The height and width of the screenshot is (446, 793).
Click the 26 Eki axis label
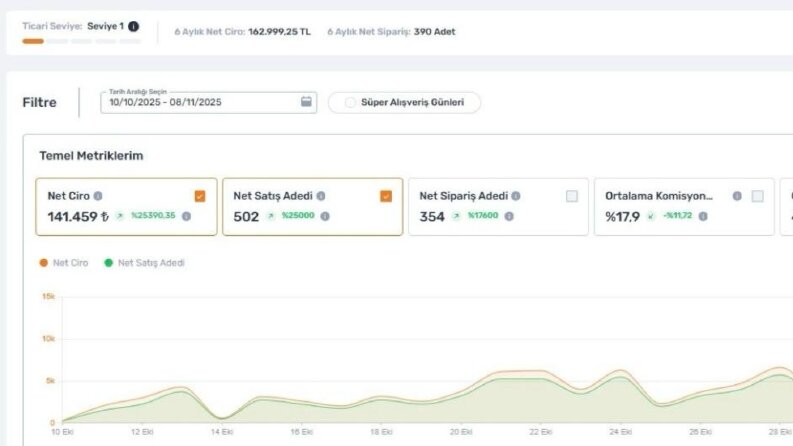coord(700,432)
